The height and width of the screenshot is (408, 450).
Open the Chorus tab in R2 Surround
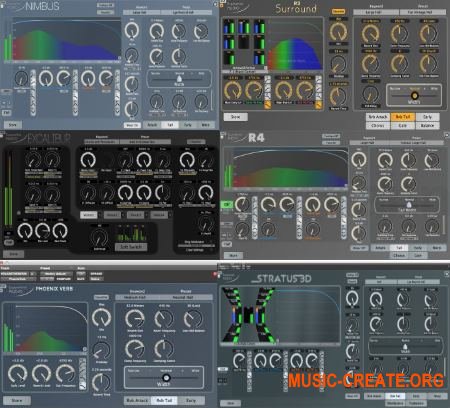click(x=378, y=126)
